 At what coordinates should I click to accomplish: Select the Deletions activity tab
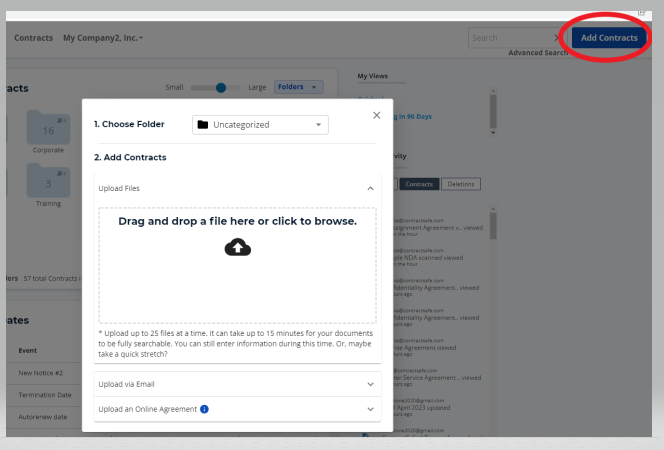tap(461, 184)
